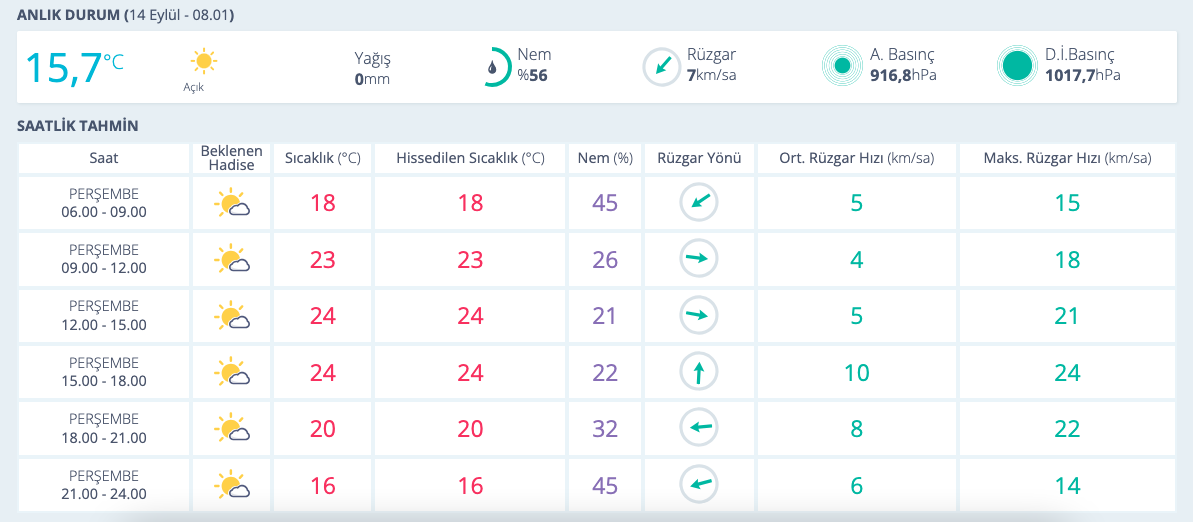Click the 'Hissedilen Sıcaklık (°C)' column header

coord(470,158)
